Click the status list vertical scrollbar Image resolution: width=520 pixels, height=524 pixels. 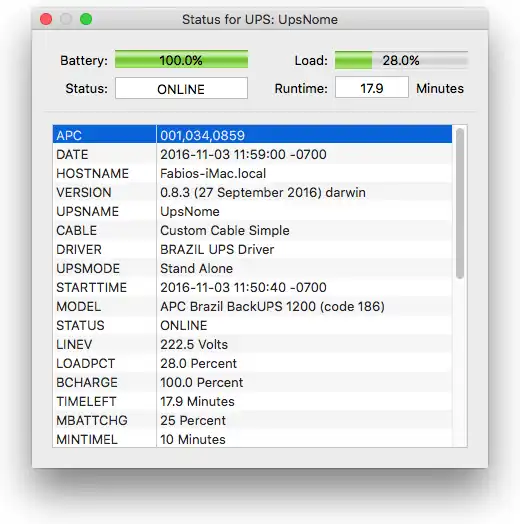click(x=460, y=203)
